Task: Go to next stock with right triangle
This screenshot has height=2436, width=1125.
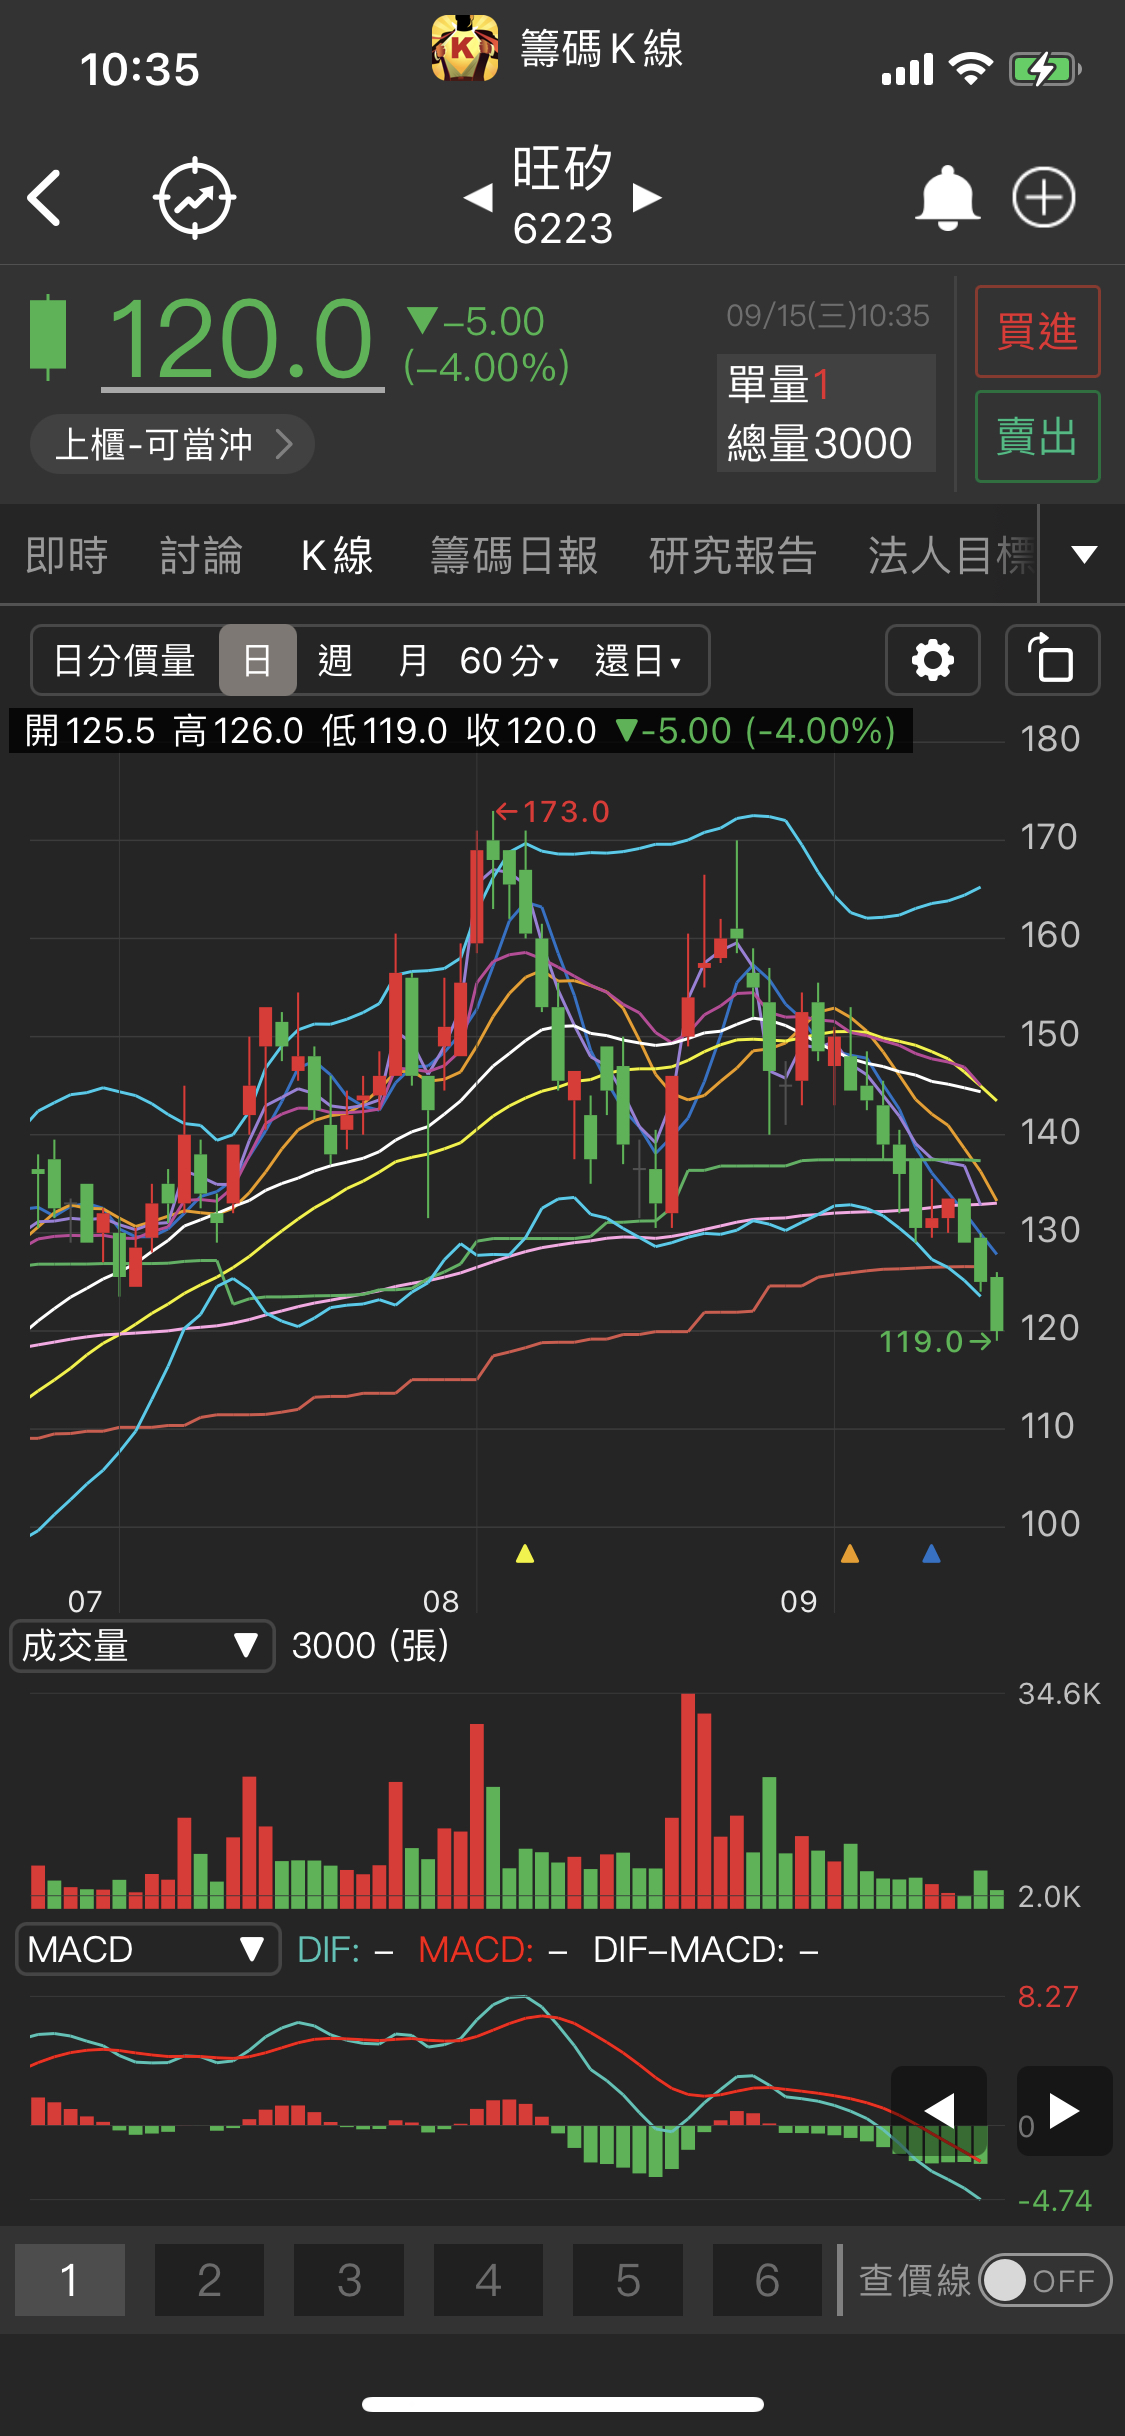Action: coord(647,198)
